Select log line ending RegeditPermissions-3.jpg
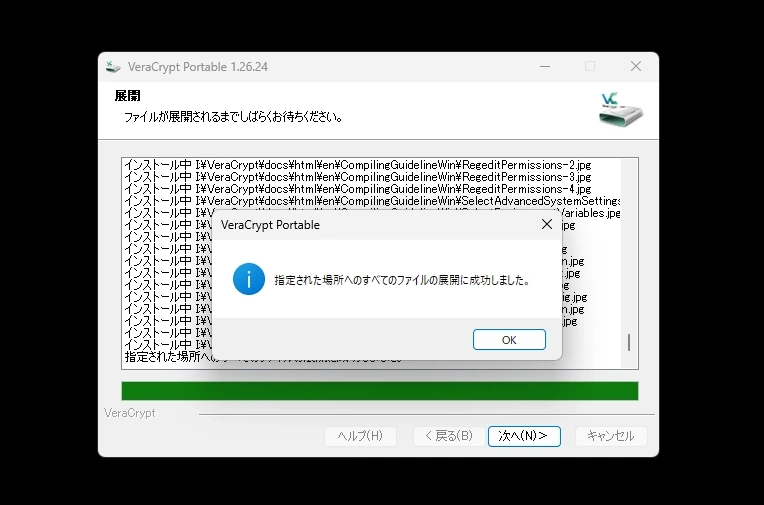Viewport: 764px width, 505px height. tap(358, 177)
